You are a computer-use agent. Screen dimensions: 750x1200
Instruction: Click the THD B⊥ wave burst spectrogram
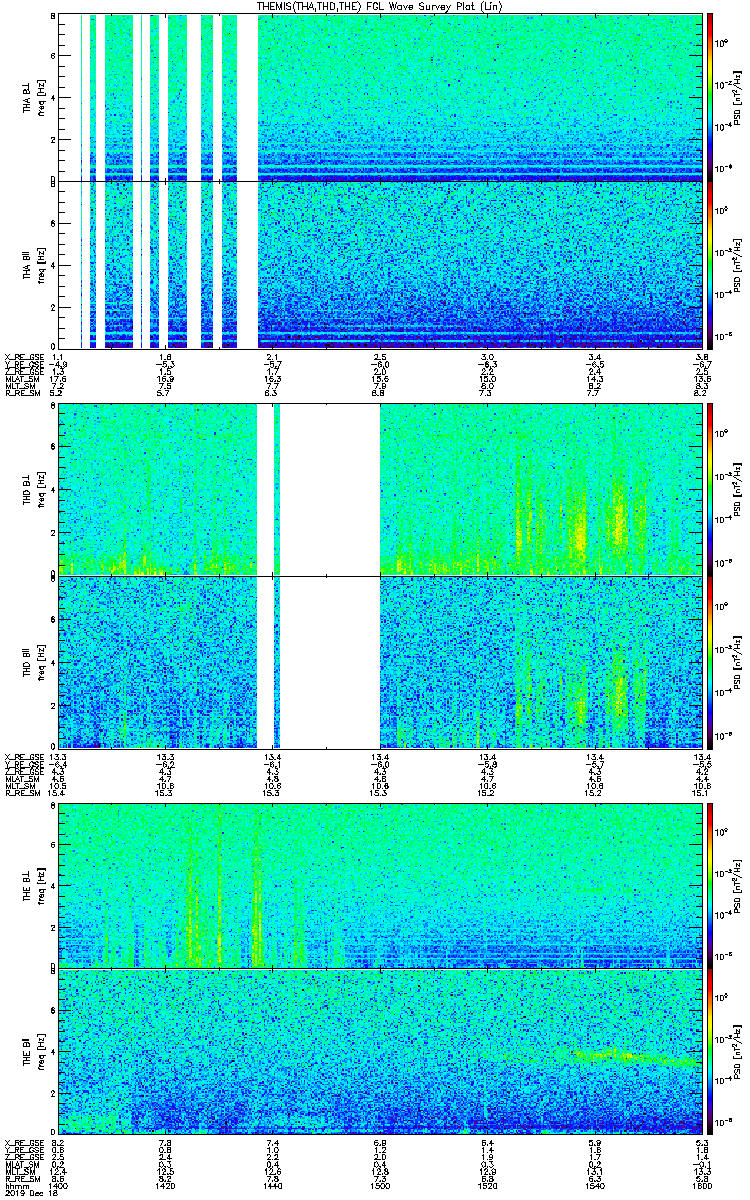[x=381, y=489]
